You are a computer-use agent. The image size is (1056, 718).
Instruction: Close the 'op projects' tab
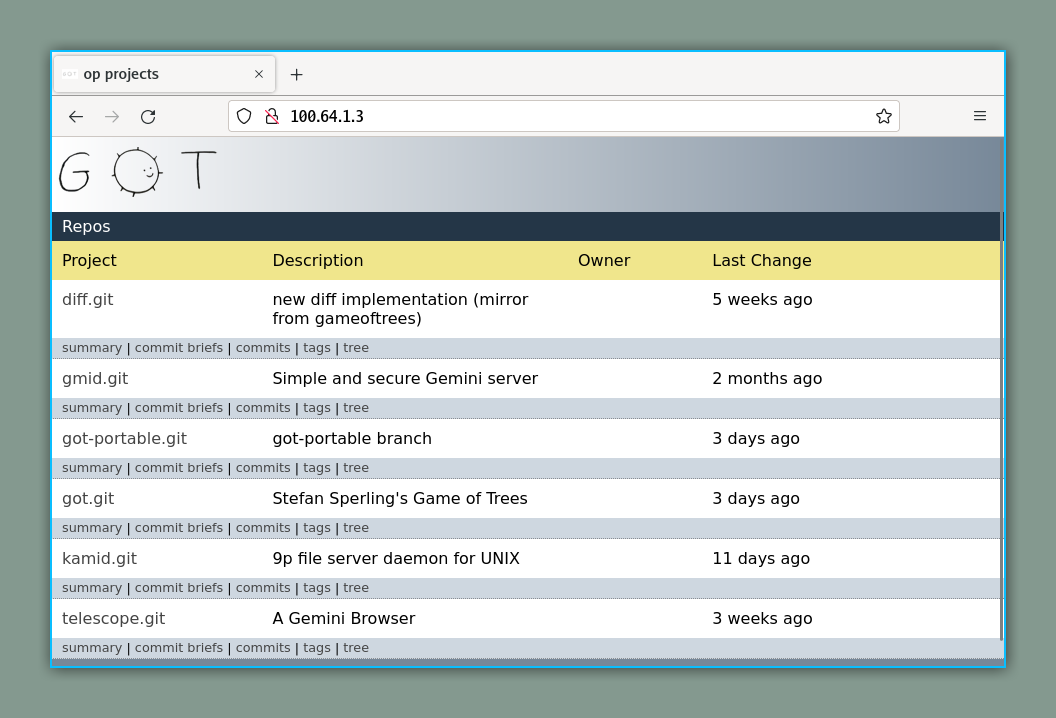point(259,75)
